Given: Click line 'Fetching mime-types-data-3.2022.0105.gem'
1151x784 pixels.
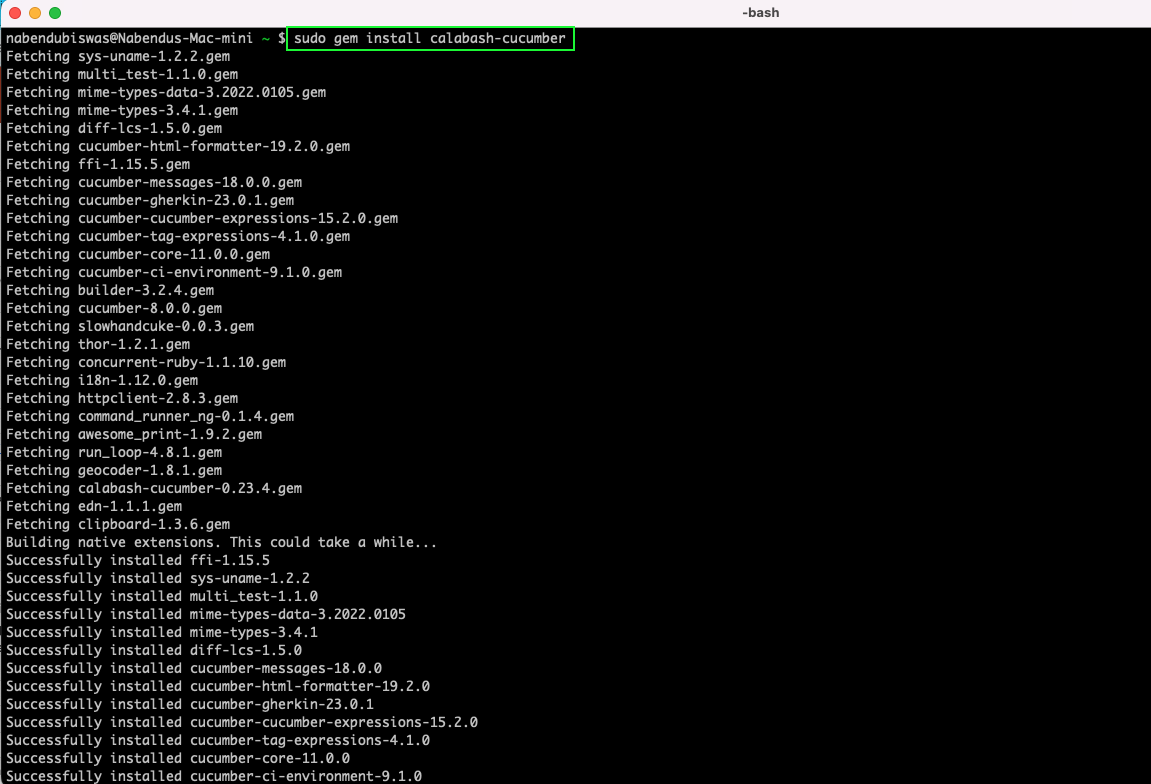Looking at the screenshot, I should click(166, 92).
